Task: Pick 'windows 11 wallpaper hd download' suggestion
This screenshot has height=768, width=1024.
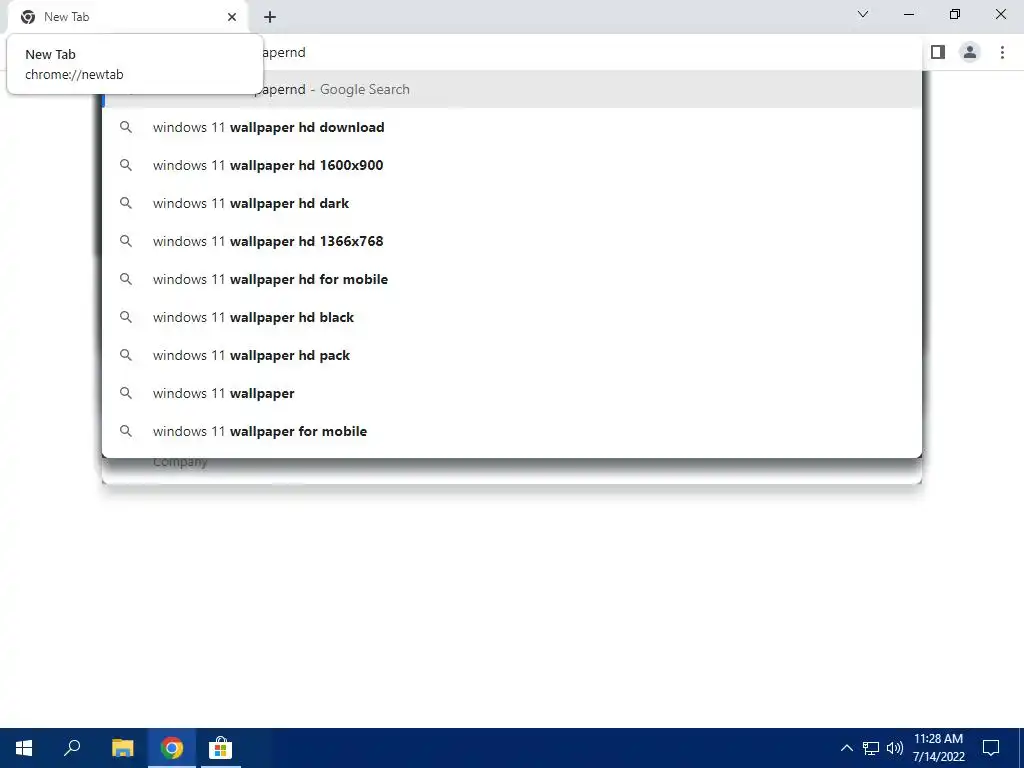Action: point(512,127)
